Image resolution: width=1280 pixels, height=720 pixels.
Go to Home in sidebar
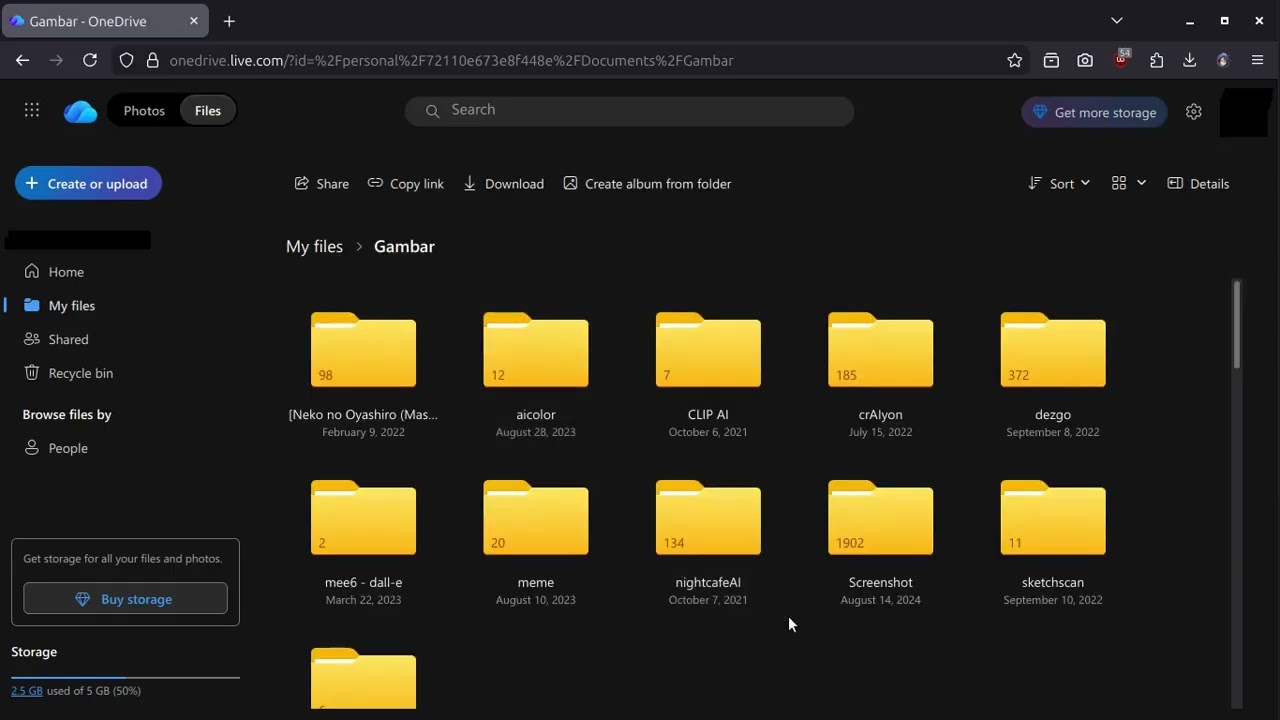point(66,272)
